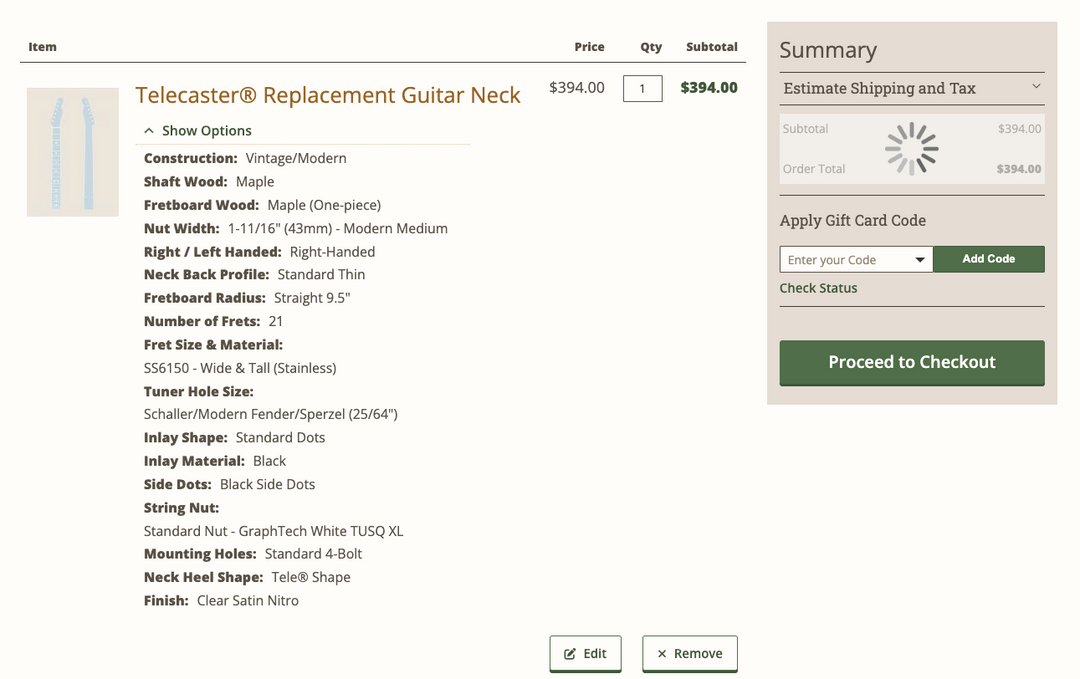The width and height of the screenshot is (1080, 679).
Task: Click the caret icon next to Show Options
Action: tap(149, 130)
